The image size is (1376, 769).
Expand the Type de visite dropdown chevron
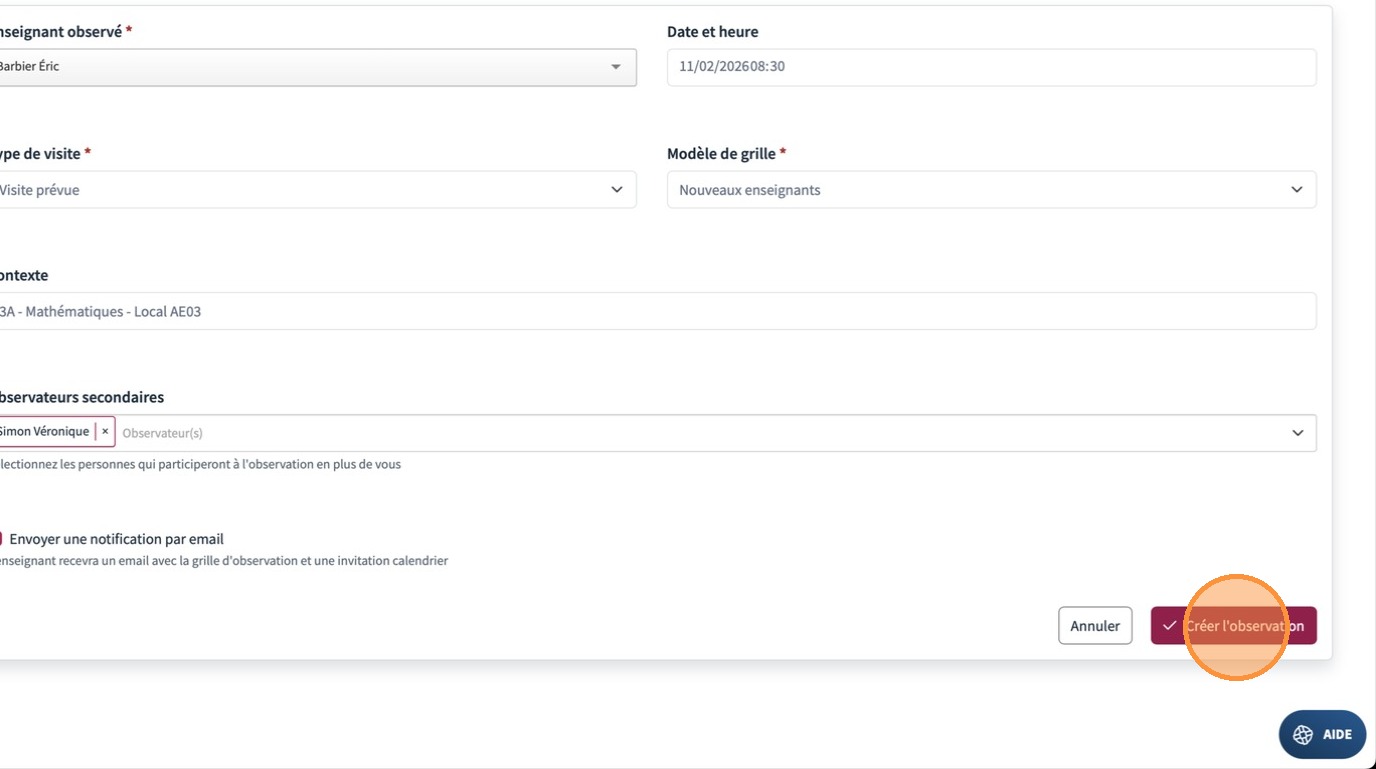click(x=616, y=190)
